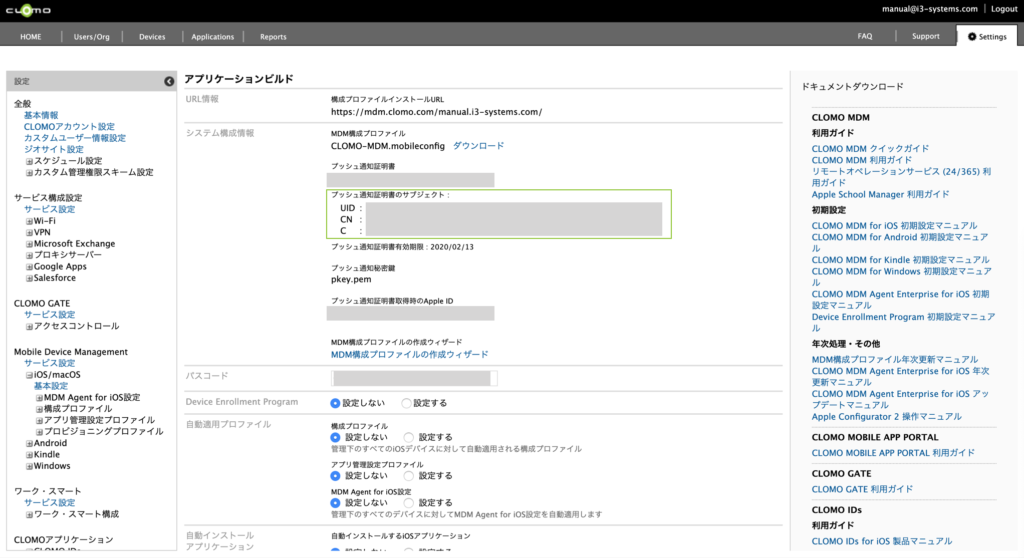Expand the Google Apps node
1024x558 pixels.
(29, 267)
